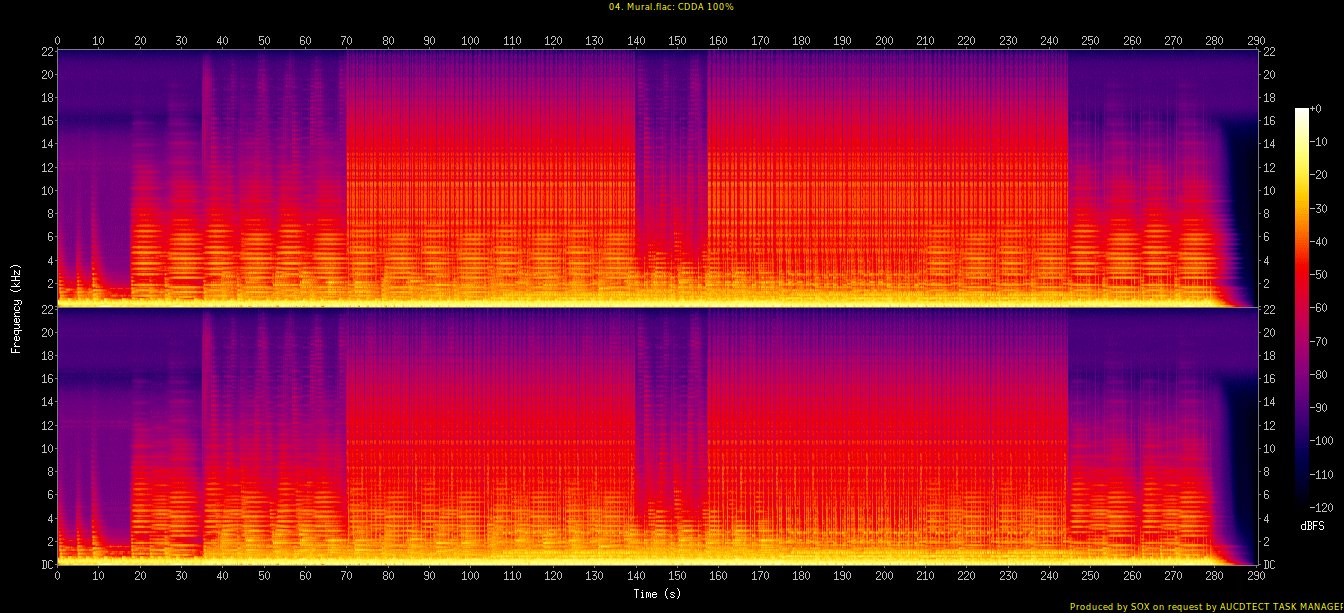Click the 150 mark on the top time axis
The width and height of the screenshot is (1344, 613).
point(677,40)
